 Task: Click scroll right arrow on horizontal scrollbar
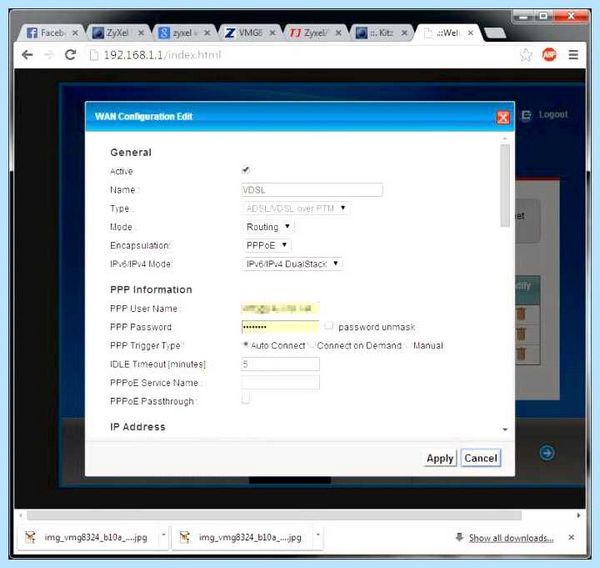click(x=578, y=516)
